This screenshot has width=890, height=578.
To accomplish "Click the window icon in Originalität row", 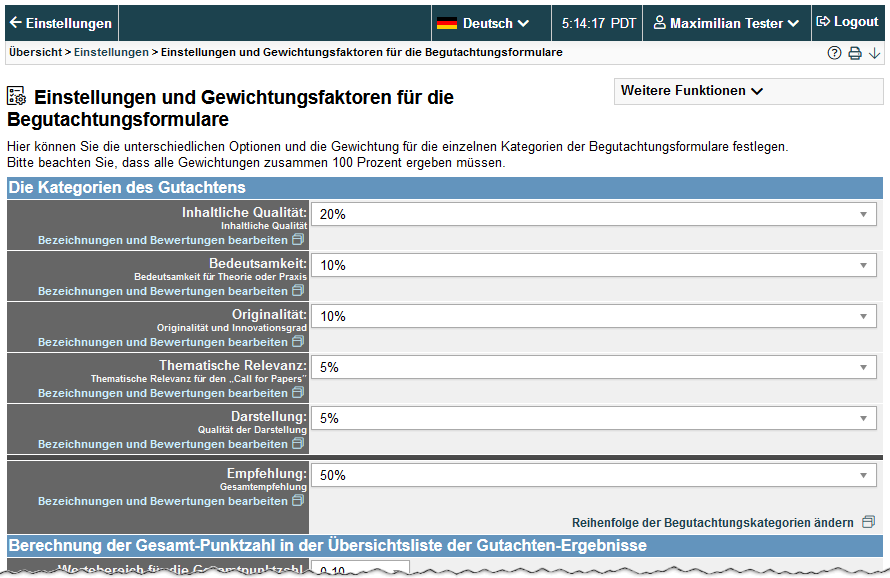I will click(298, 342).
